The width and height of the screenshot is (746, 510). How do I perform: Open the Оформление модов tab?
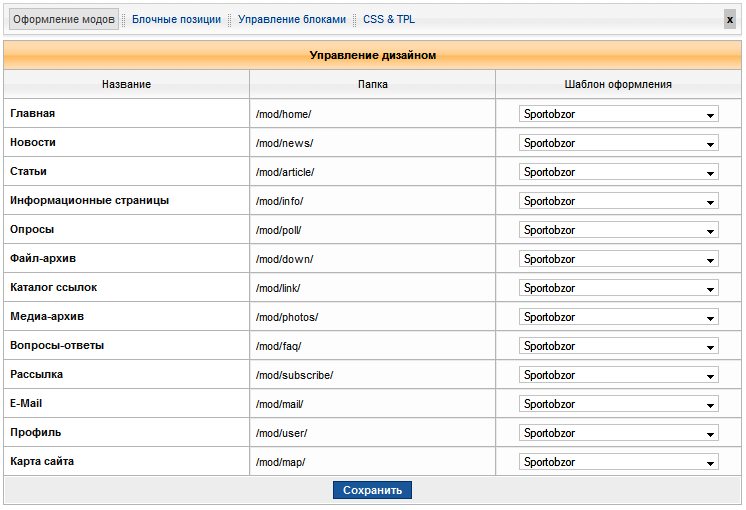(x=64, y=19)
